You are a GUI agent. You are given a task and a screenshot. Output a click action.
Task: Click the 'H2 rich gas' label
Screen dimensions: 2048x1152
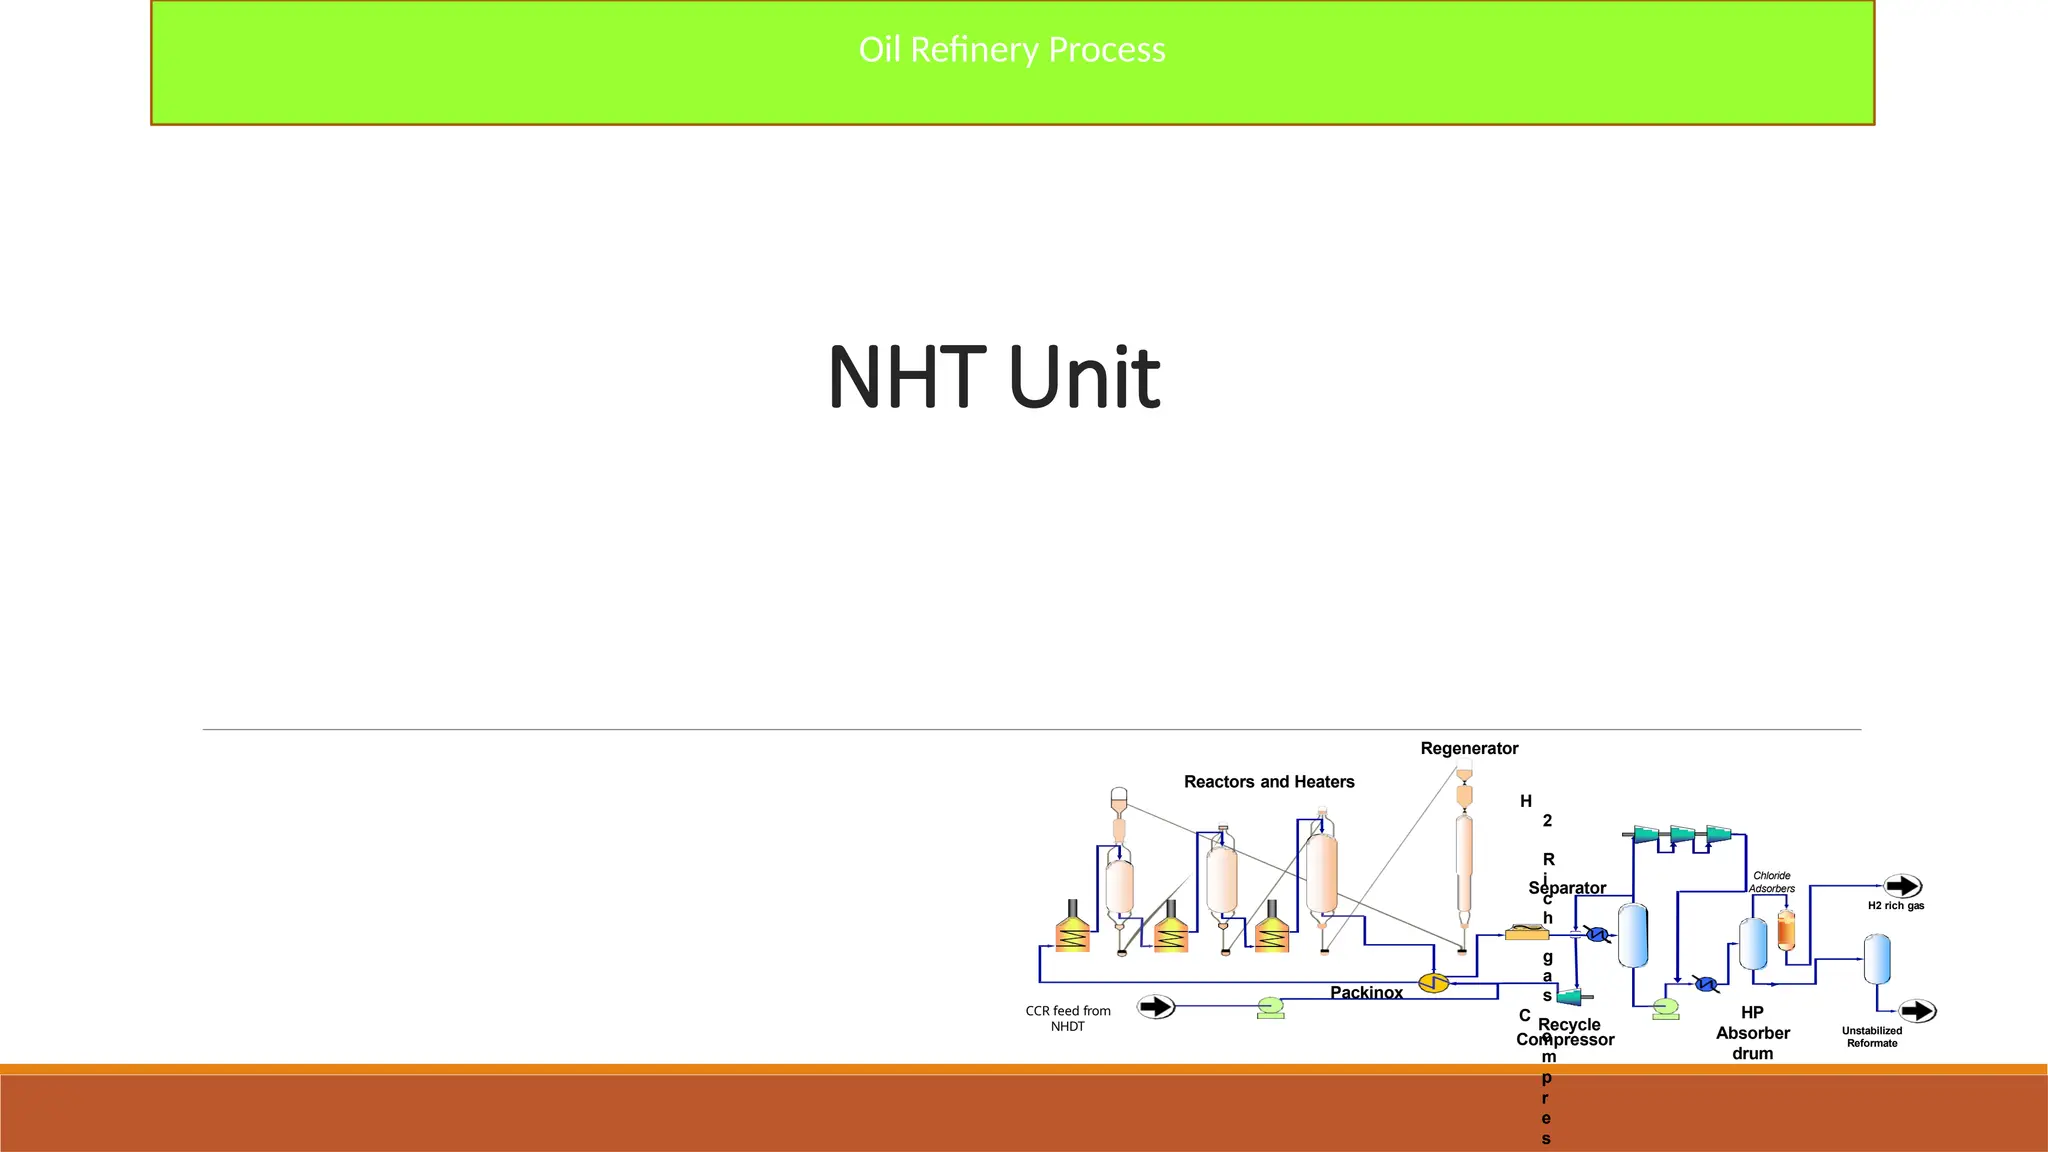click(1896, 906)
